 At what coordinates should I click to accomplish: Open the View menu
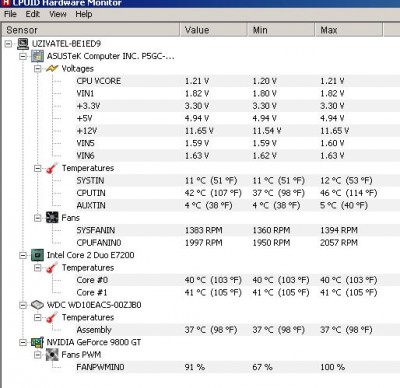(x=58, y=14)
